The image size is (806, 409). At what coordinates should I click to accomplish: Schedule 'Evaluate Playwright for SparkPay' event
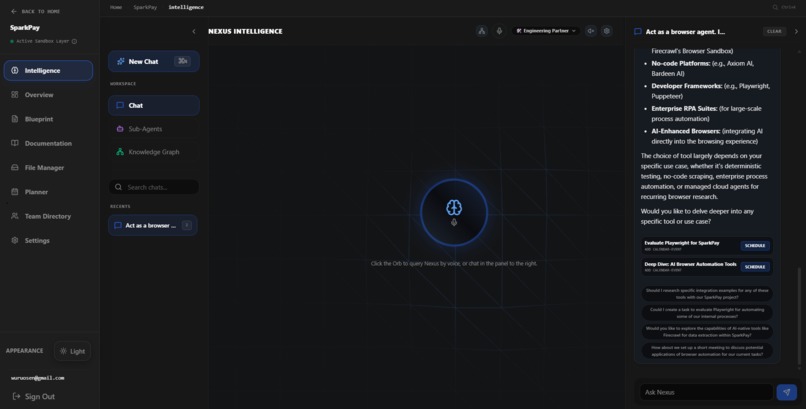click(755, 246)
